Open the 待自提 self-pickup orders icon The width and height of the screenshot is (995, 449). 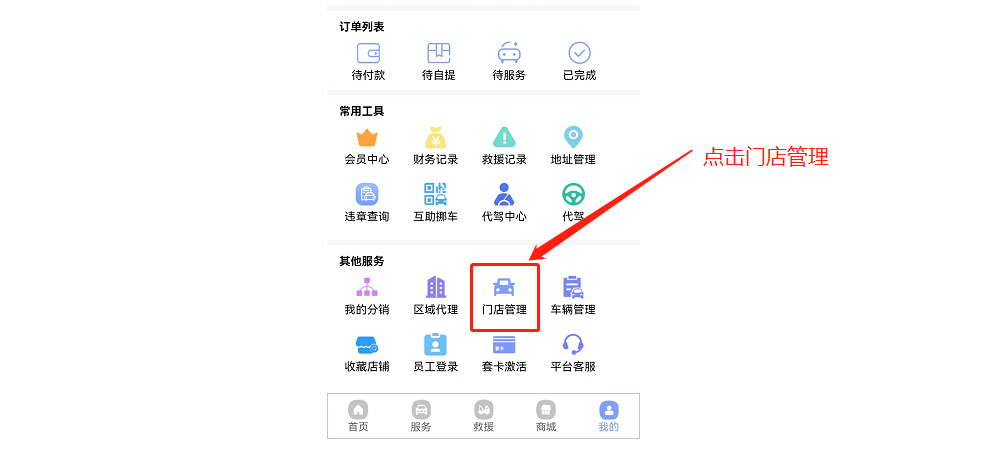(438, 53)
